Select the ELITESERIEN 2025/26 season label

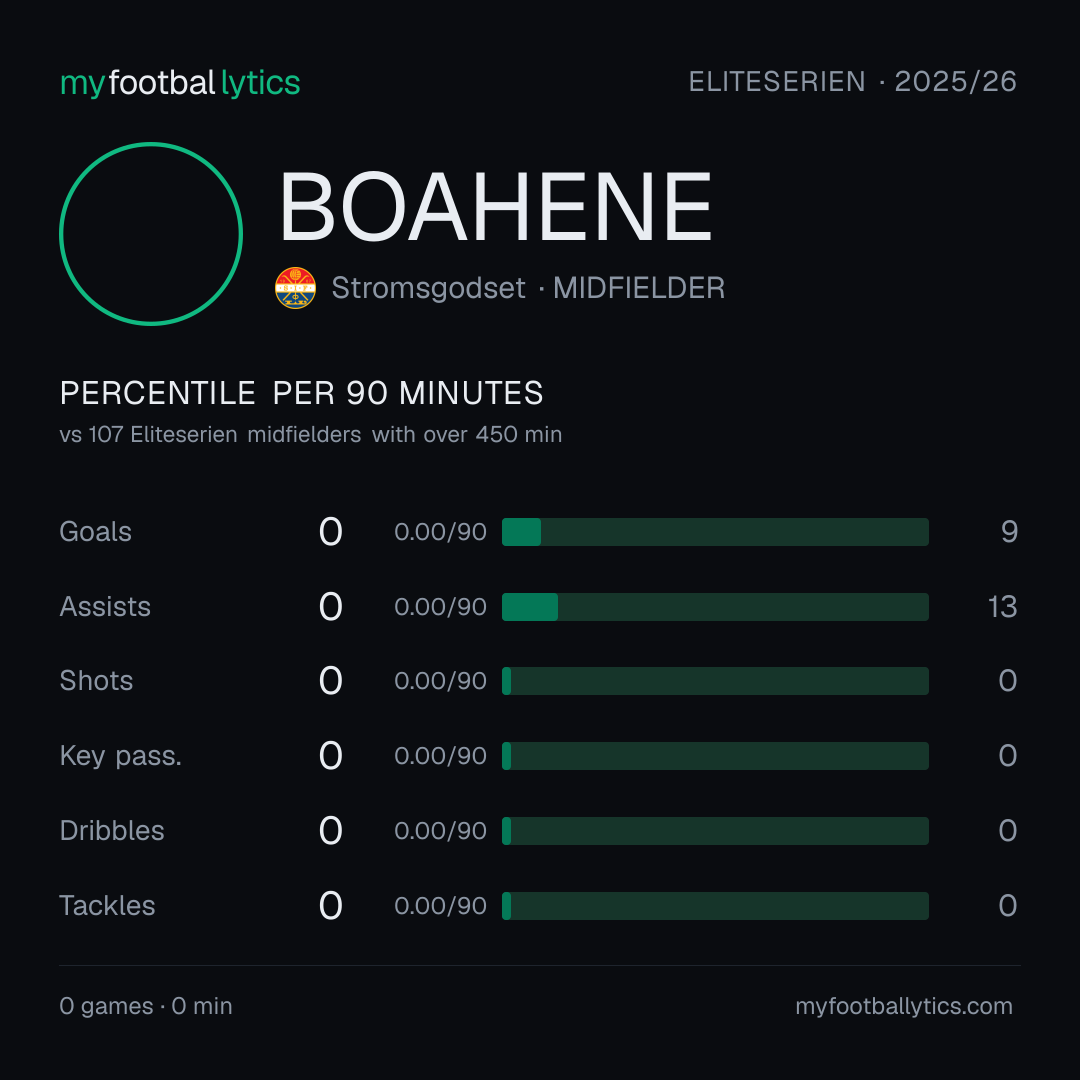(x=853, y=81)
